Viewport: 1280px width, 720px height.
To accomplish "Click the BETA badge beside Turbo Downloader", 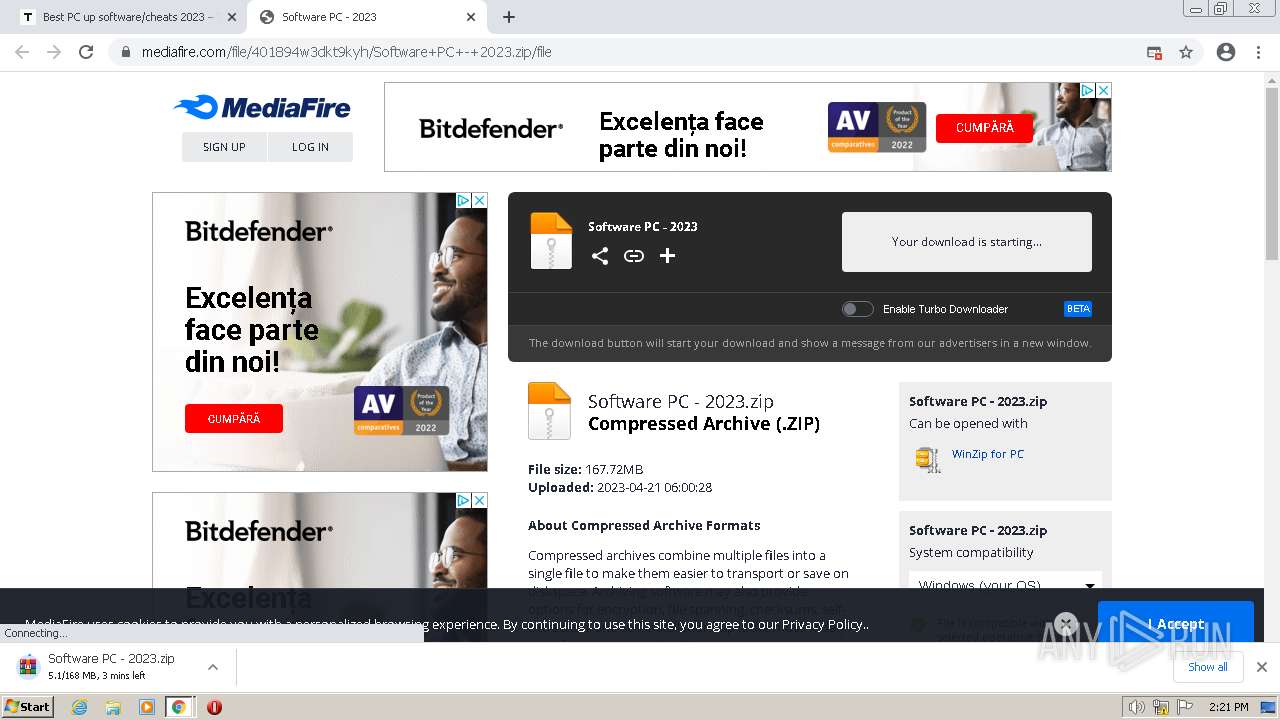I will pyautogui.click(x=1078, y=309).
